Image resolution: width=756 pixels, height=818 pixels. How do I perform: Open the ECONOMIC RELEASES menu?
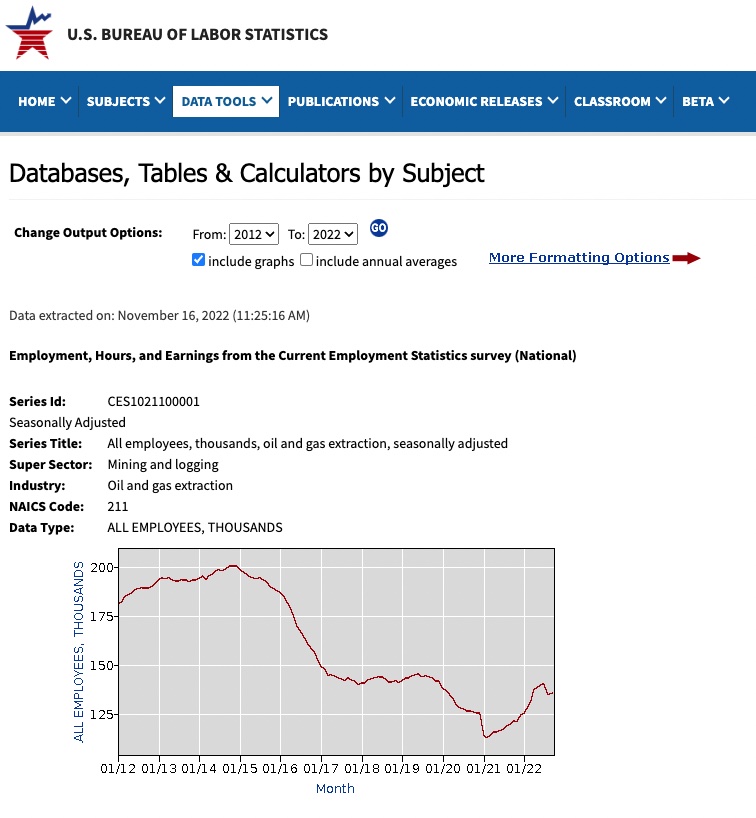click(x=476, y=101)
